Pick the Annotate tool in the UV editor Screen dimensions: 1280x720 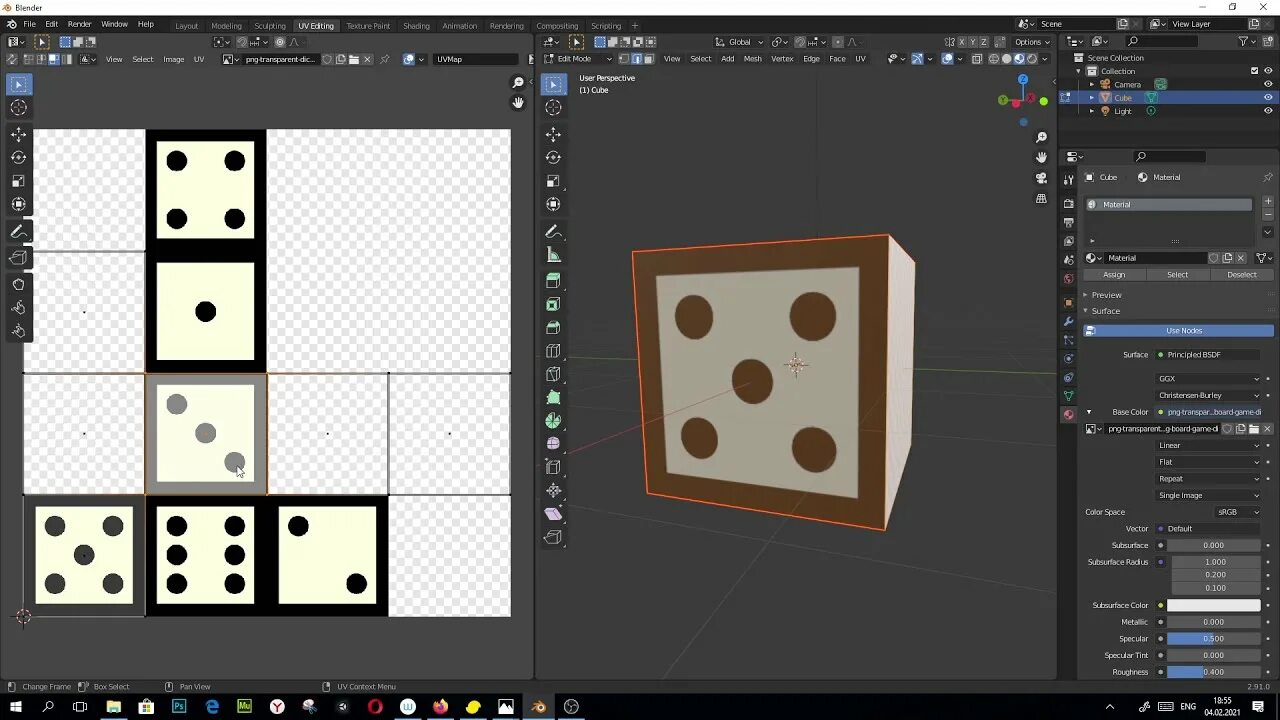tap(18, 231)
